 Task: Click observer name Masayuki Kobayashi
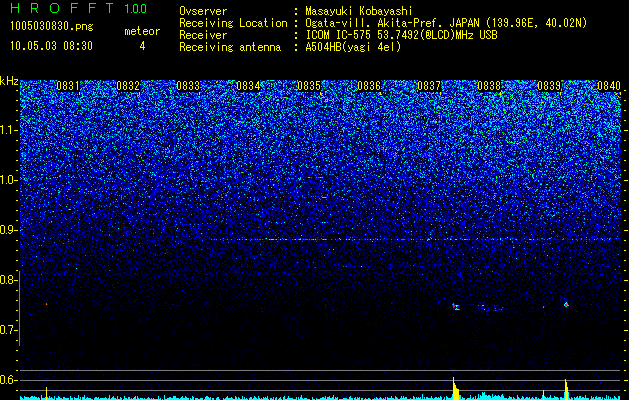coord(359,12)
